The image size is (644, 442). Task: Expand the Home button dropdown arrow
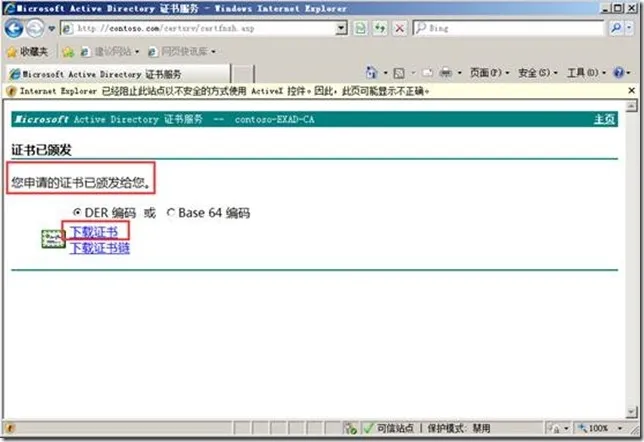pyautogui.click(x=385, y=73)
